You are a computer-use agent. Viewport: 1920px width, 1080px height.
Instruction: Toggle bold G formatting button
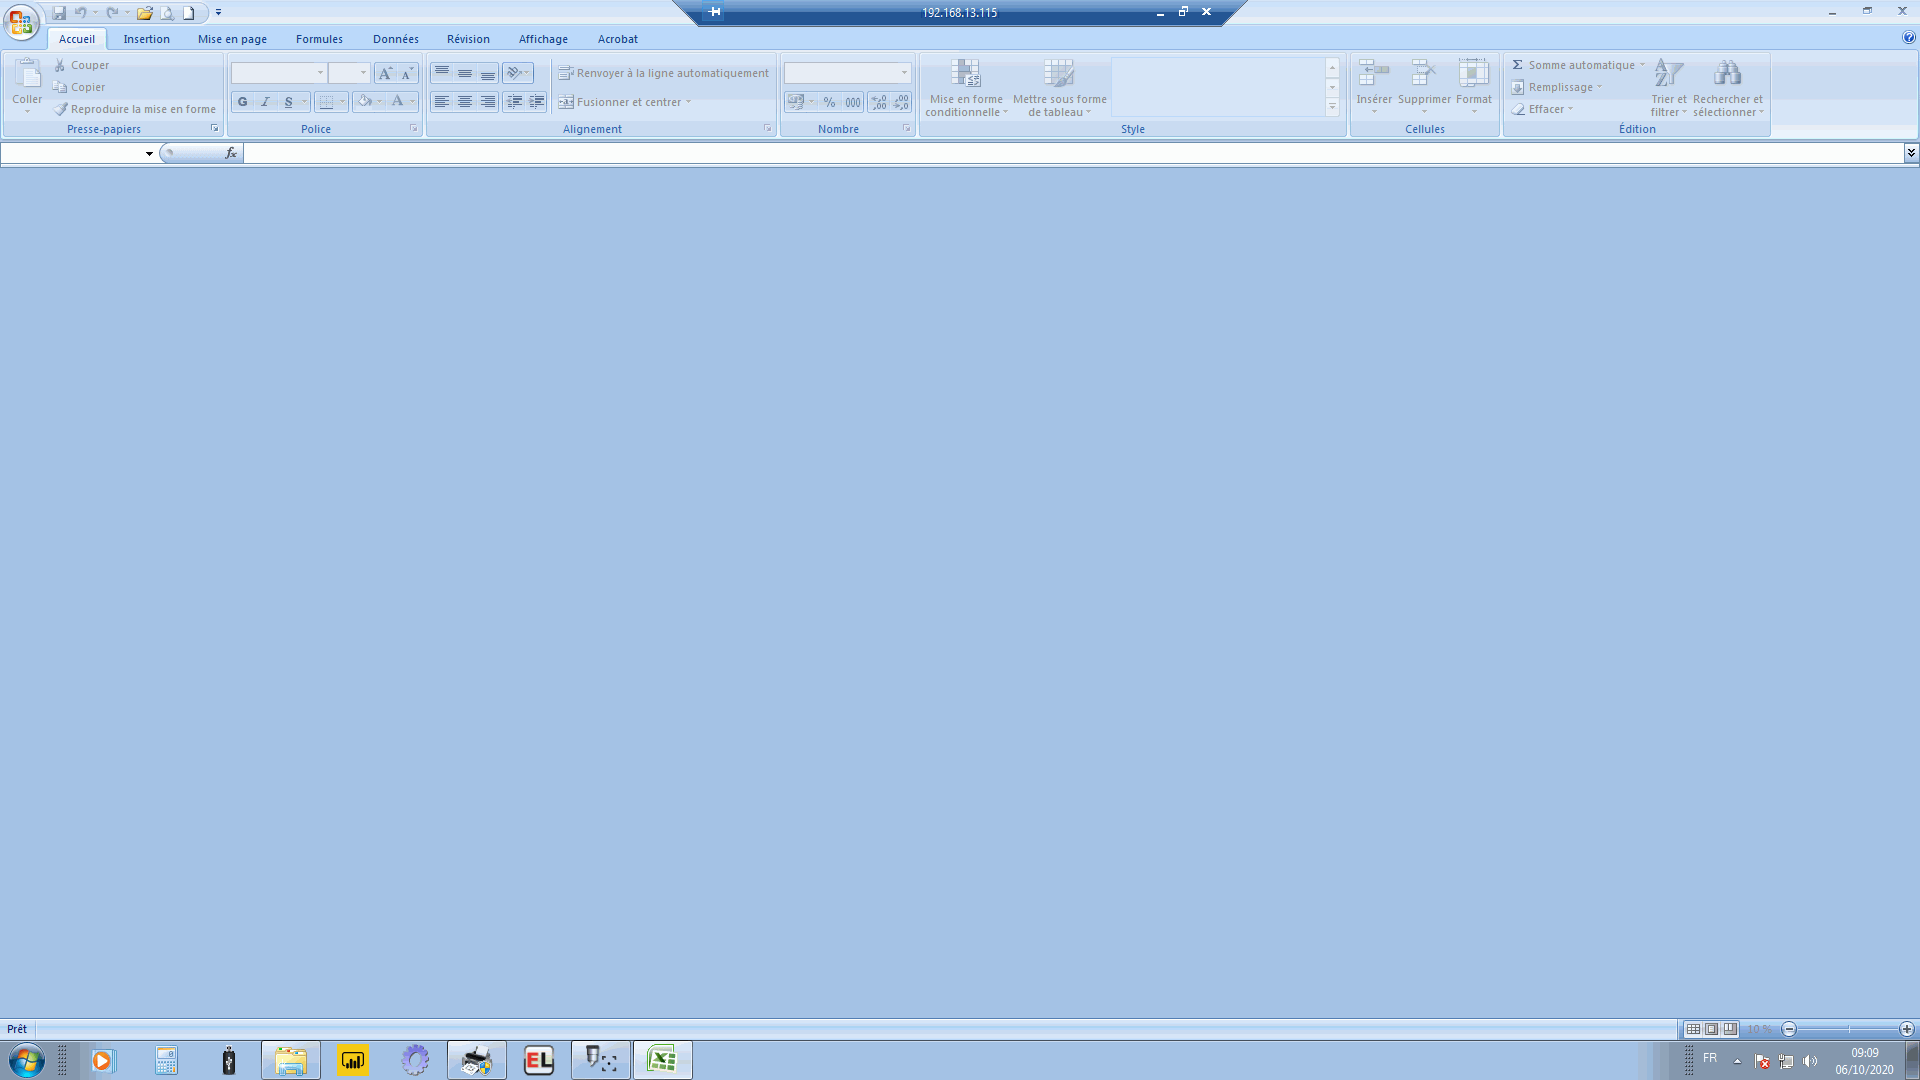(x=242, y=102)
